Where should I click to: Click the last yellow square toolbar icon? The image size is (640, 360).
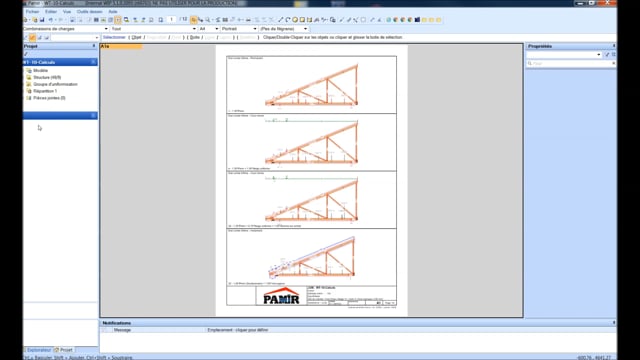point(439,20)
